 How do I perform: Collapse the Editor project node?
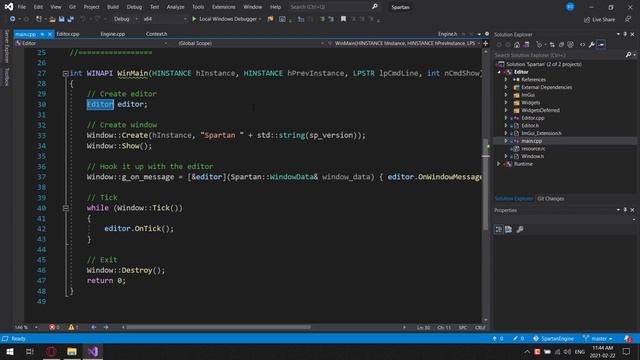point(499,72)
